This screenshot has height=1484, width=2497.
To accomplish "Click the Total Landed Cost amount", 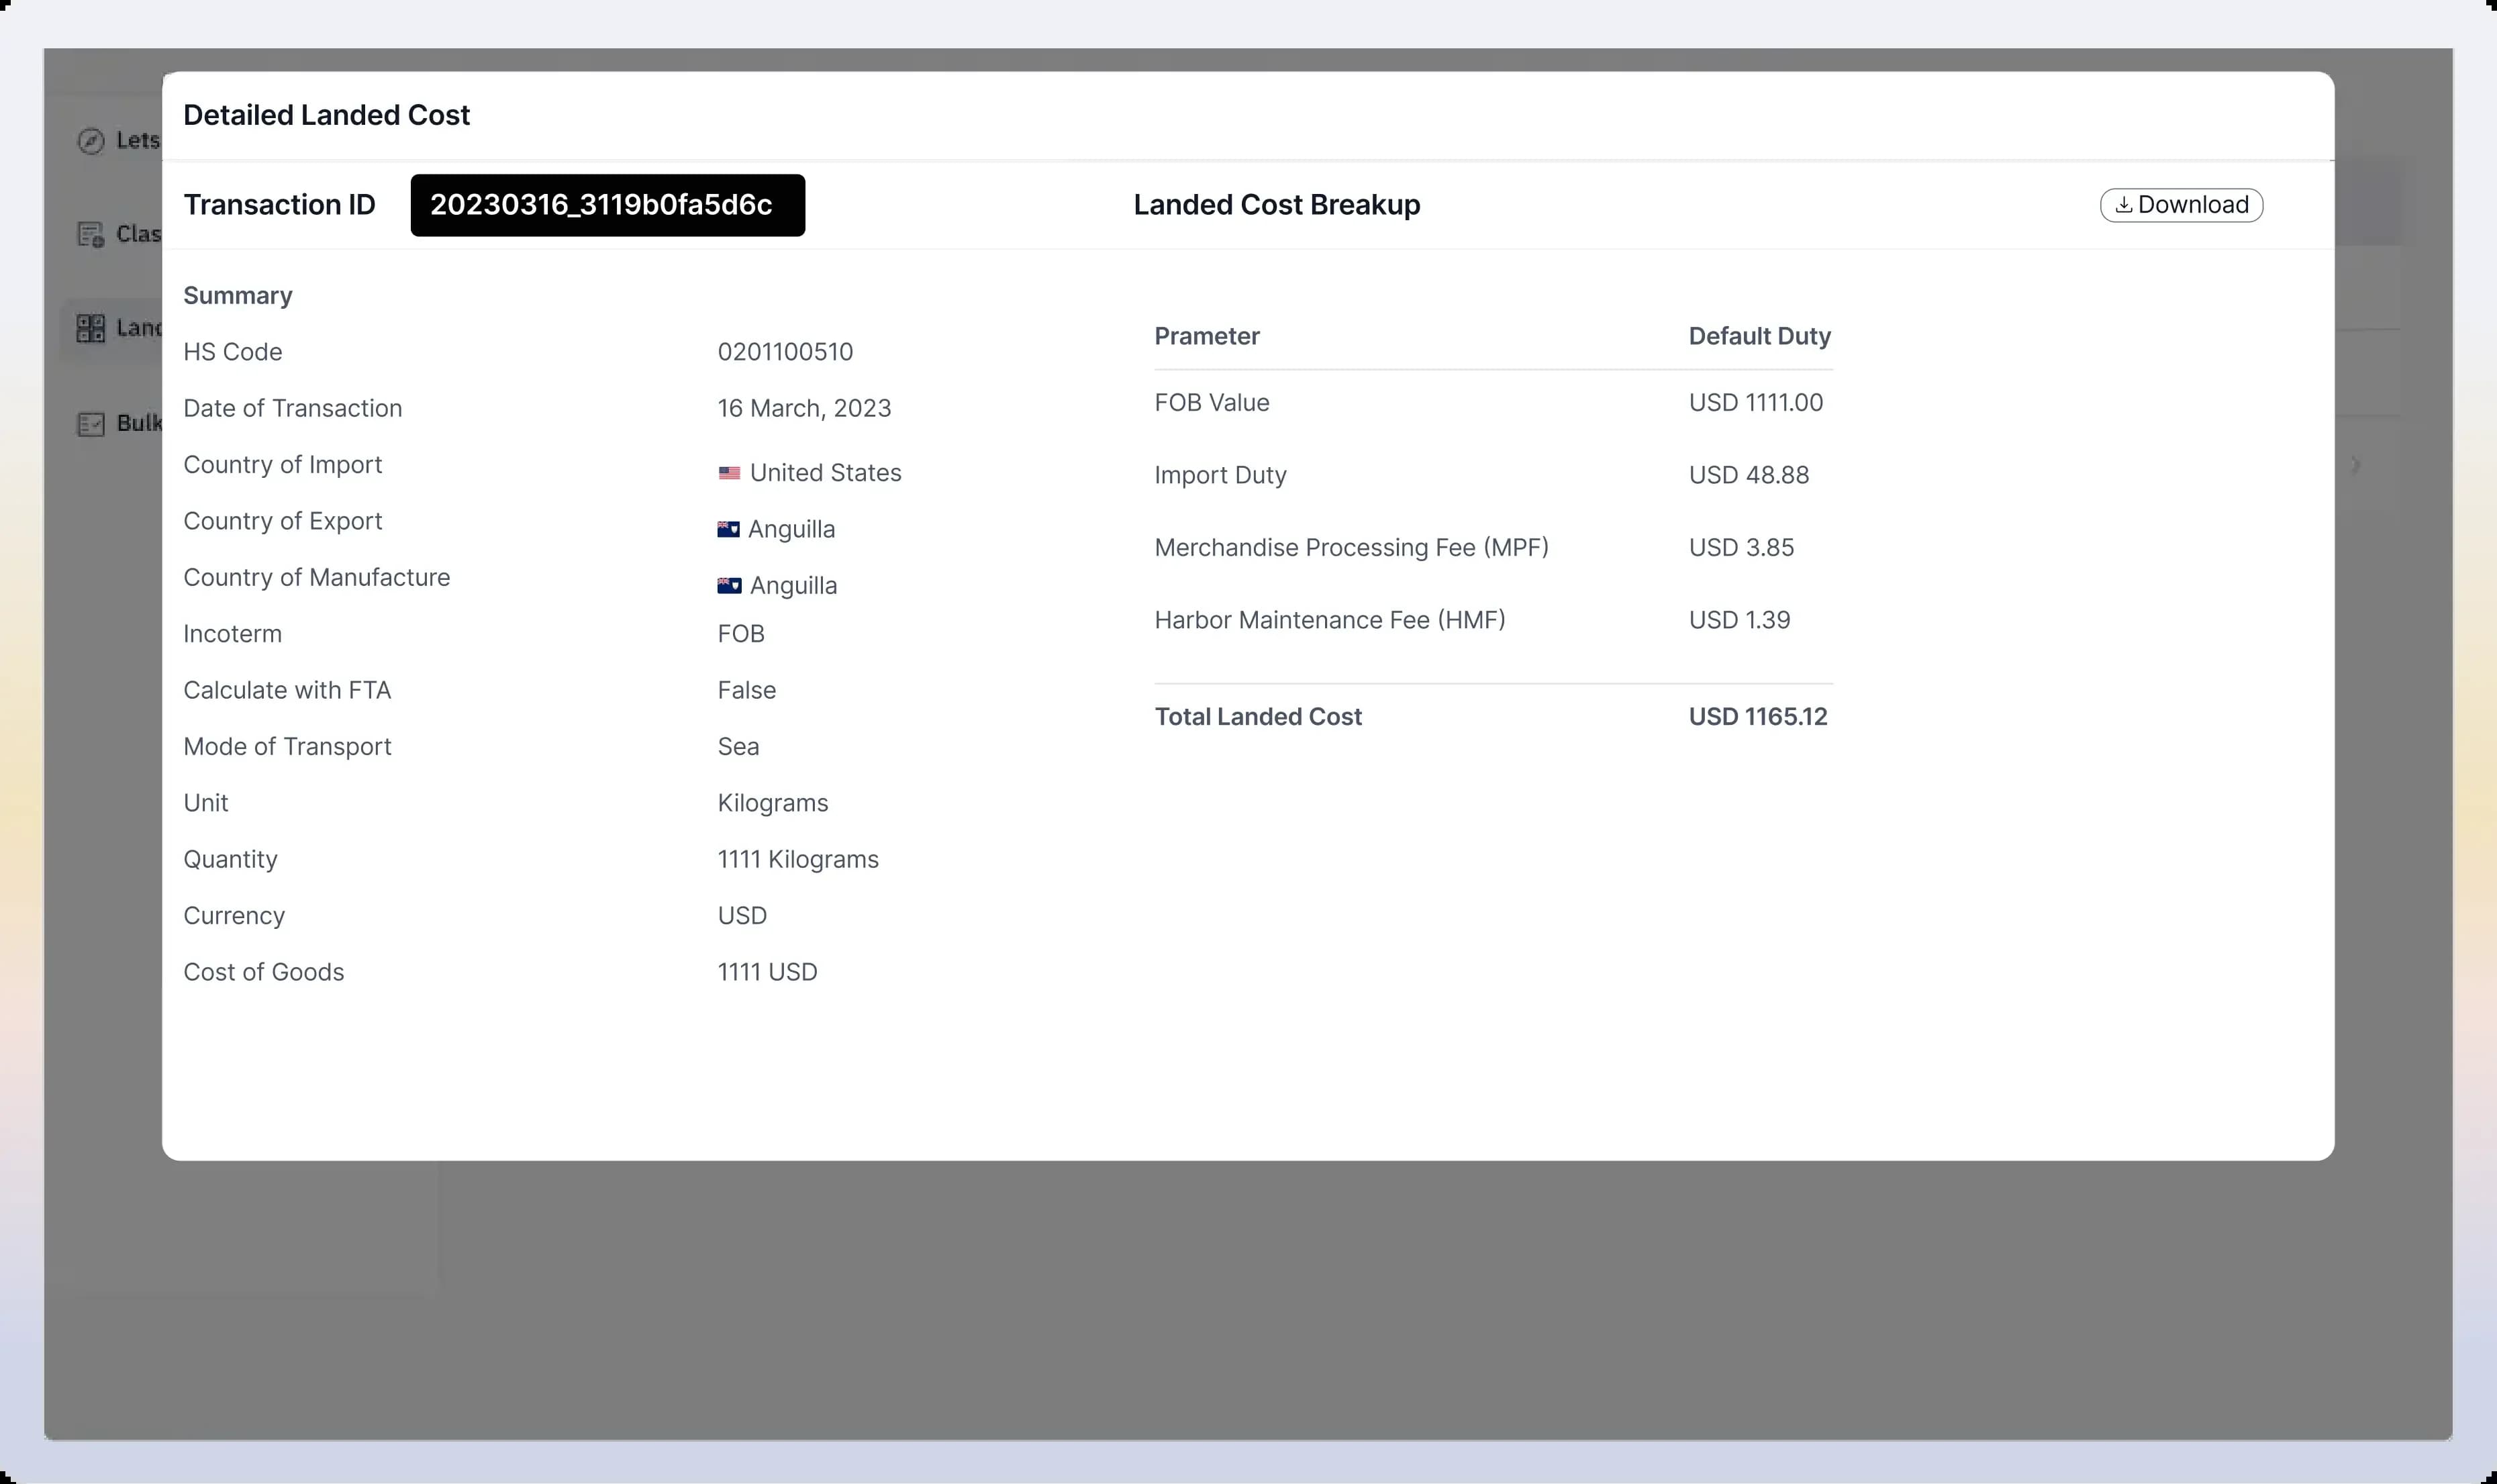I will [1757, 717].
